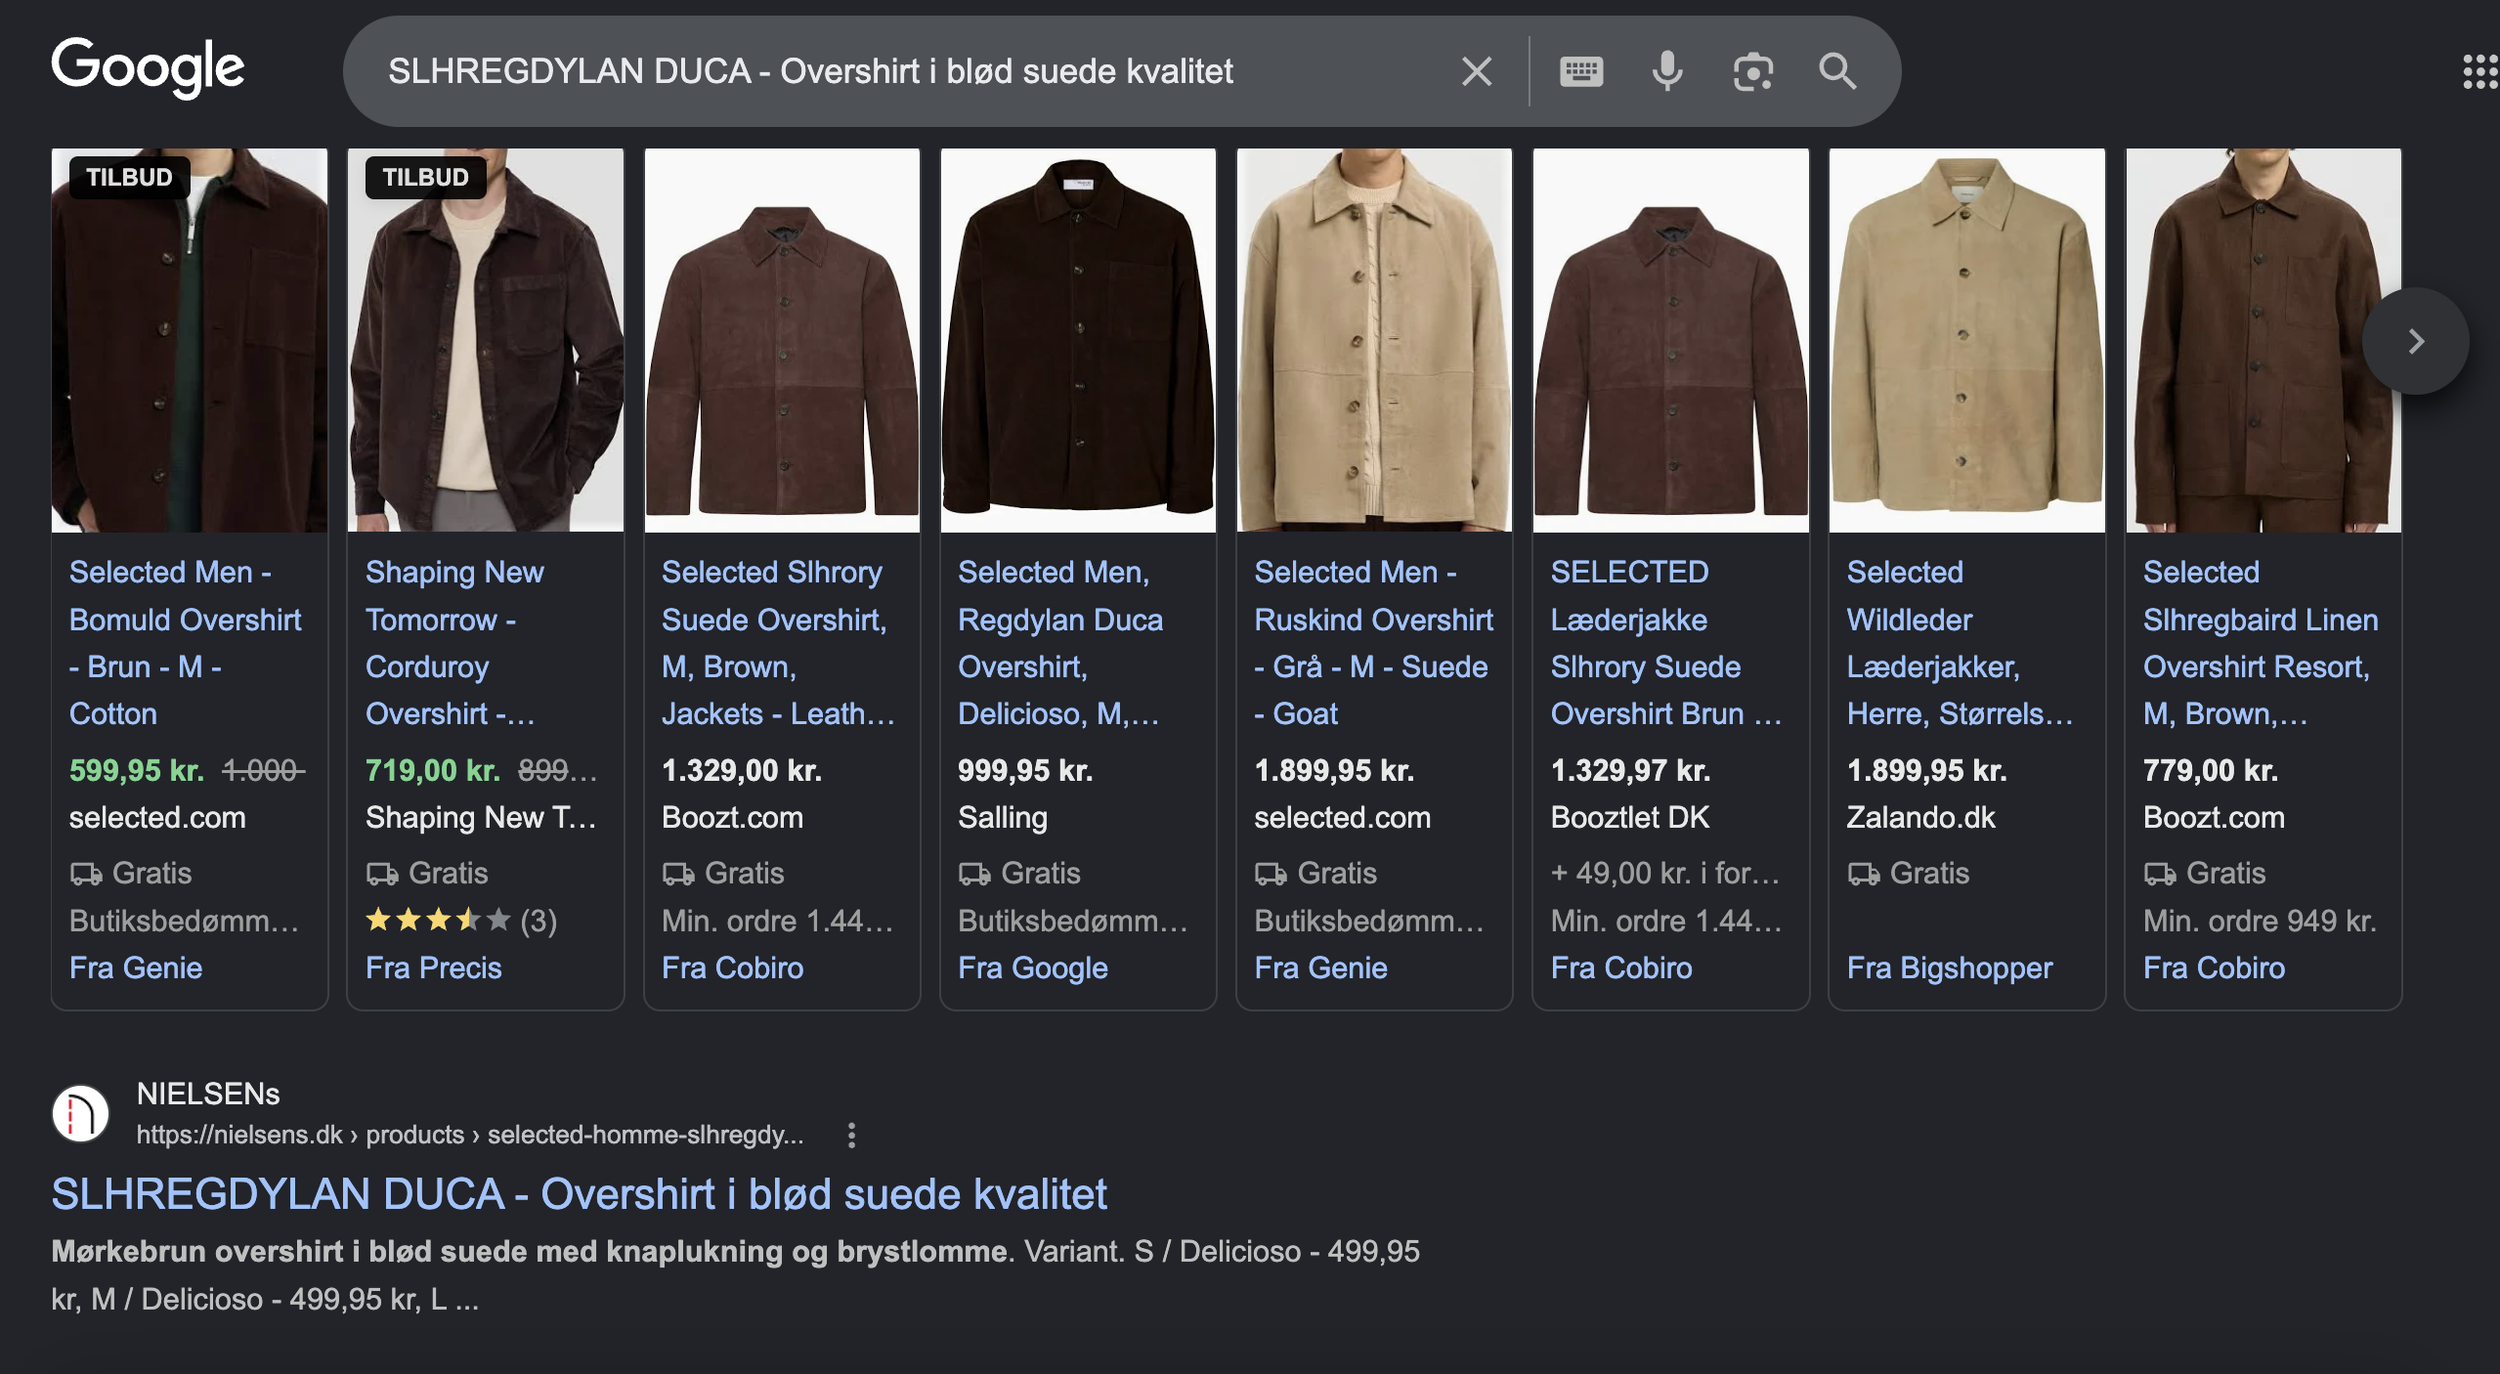Show next products with the carousel arrow
The height and width of the screenshot is (1374, 2500).
(2415, 341)
